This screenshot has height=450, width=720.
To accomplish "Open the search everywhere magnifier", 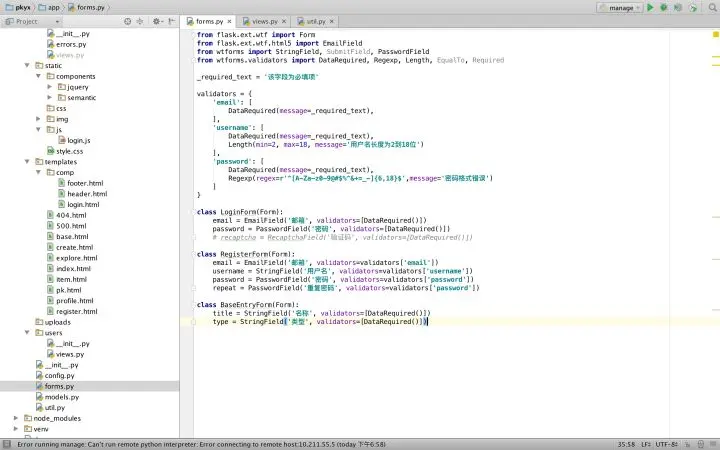I will (x=713, y=7).
